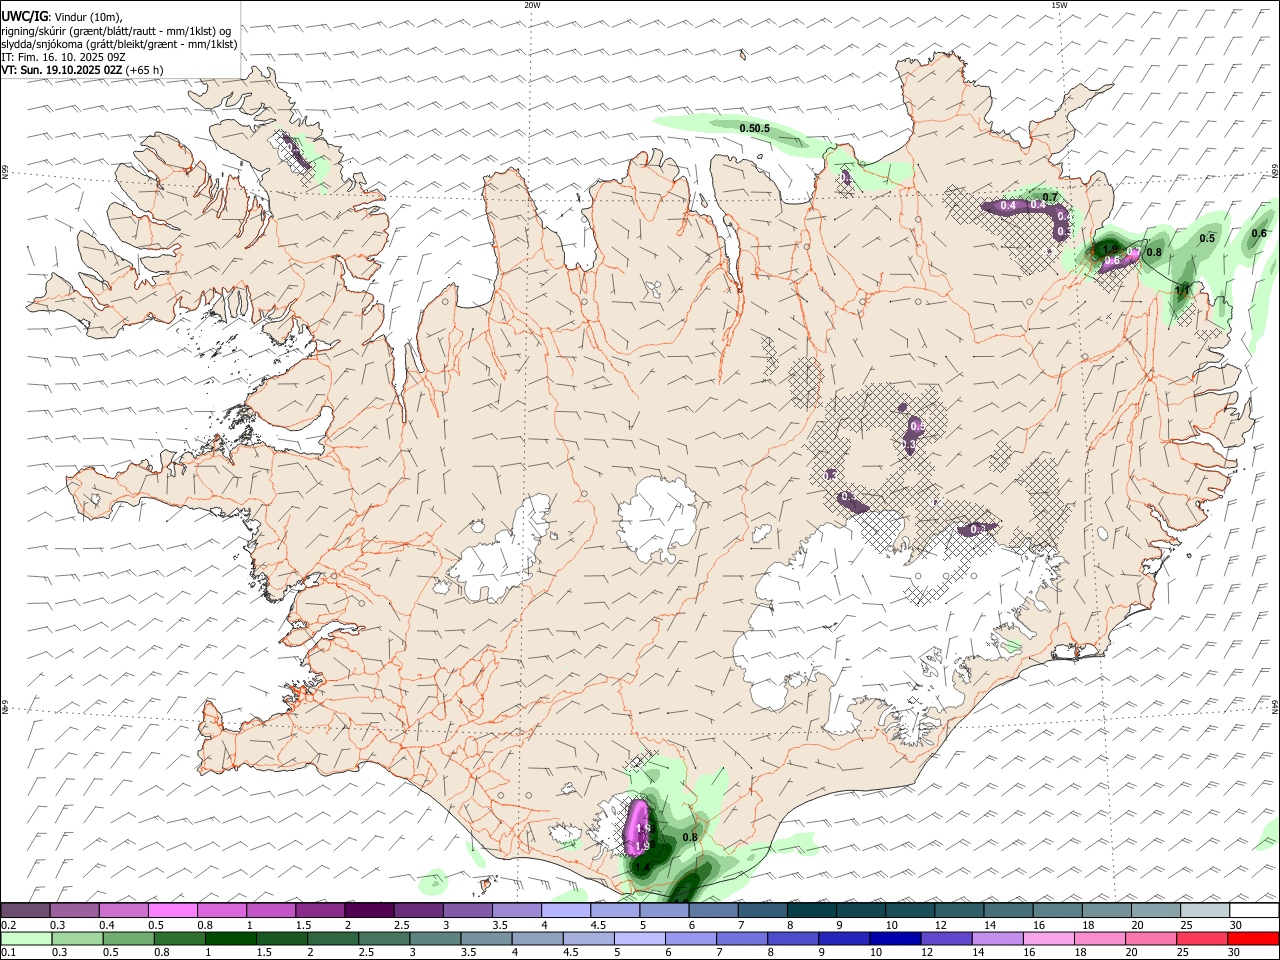Click the 'rigning/skúrir (grænt/blátt/rautt - mm/1klst) og' line
The width and height of the screenshot is (1280, 960).
[116, 30]
